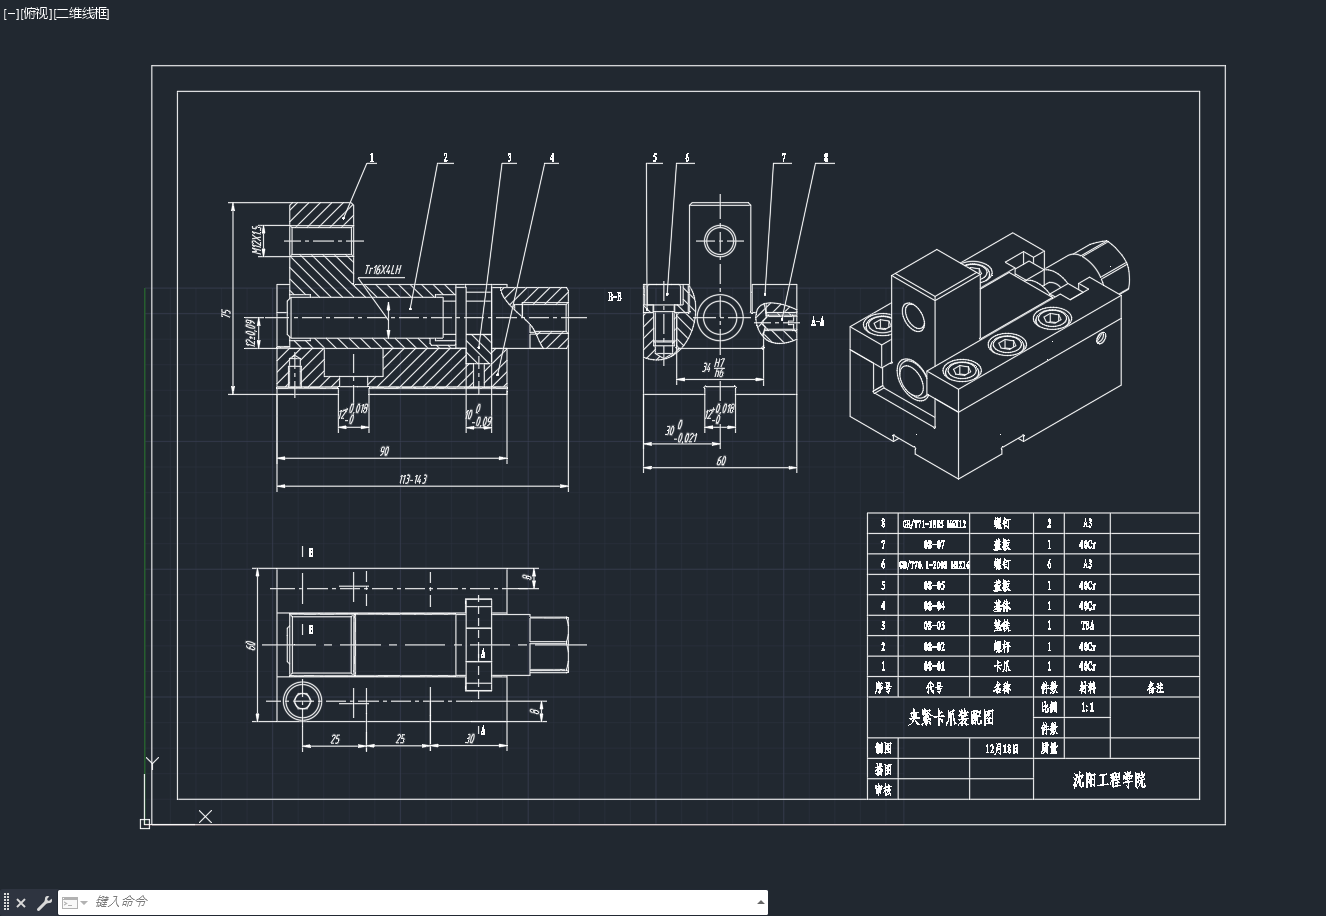Select the 基体 part name cell
Viewport: 1326px width, 916px height.
click(x=1002, y=605)
